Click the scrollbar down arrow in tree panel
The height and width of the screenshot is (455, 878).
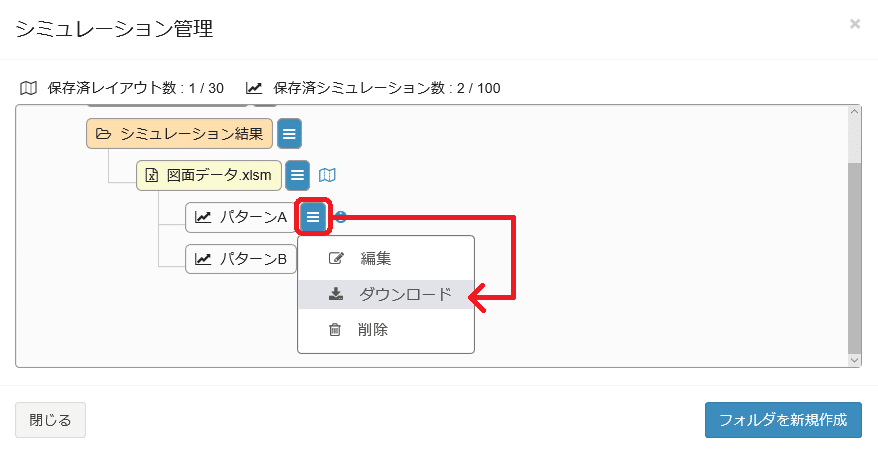pos(854,360)
